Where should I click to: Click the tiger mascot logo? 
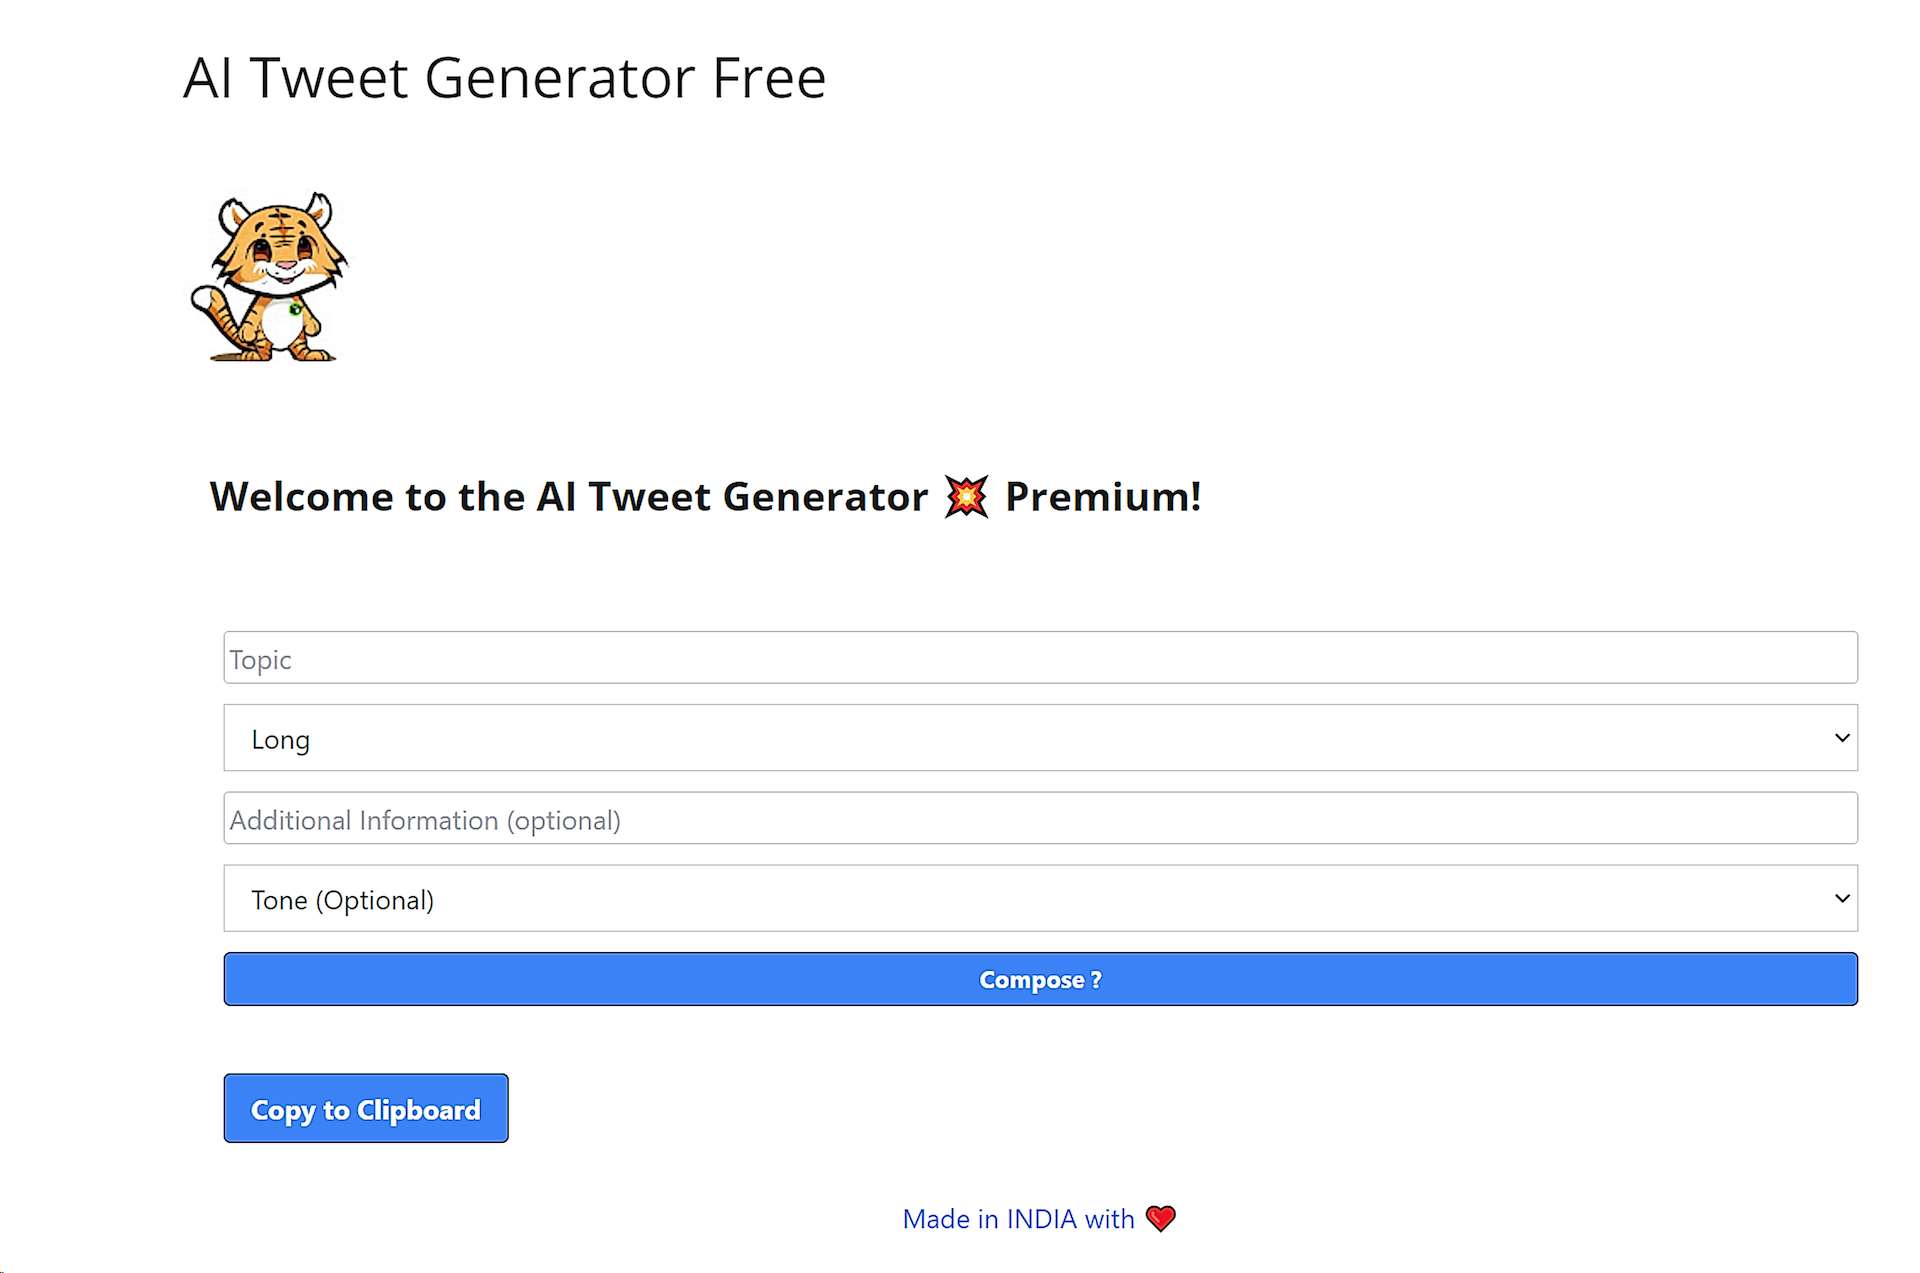point(268,277)
